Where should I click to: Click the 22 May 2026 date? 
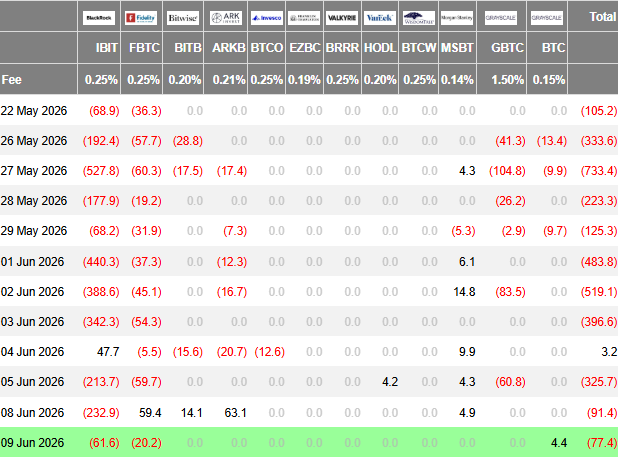click(34, 111)
